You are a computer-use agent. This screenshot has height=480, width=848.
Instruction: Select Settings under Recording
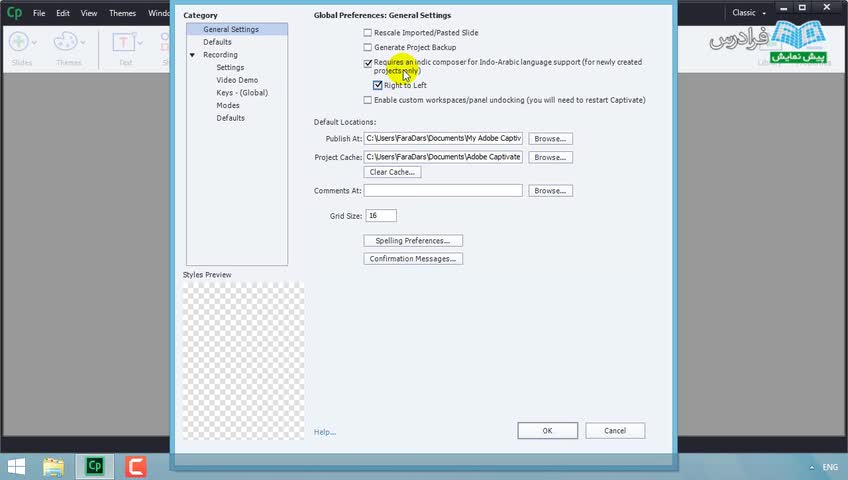pyautogui.click(x=230, y=68)
